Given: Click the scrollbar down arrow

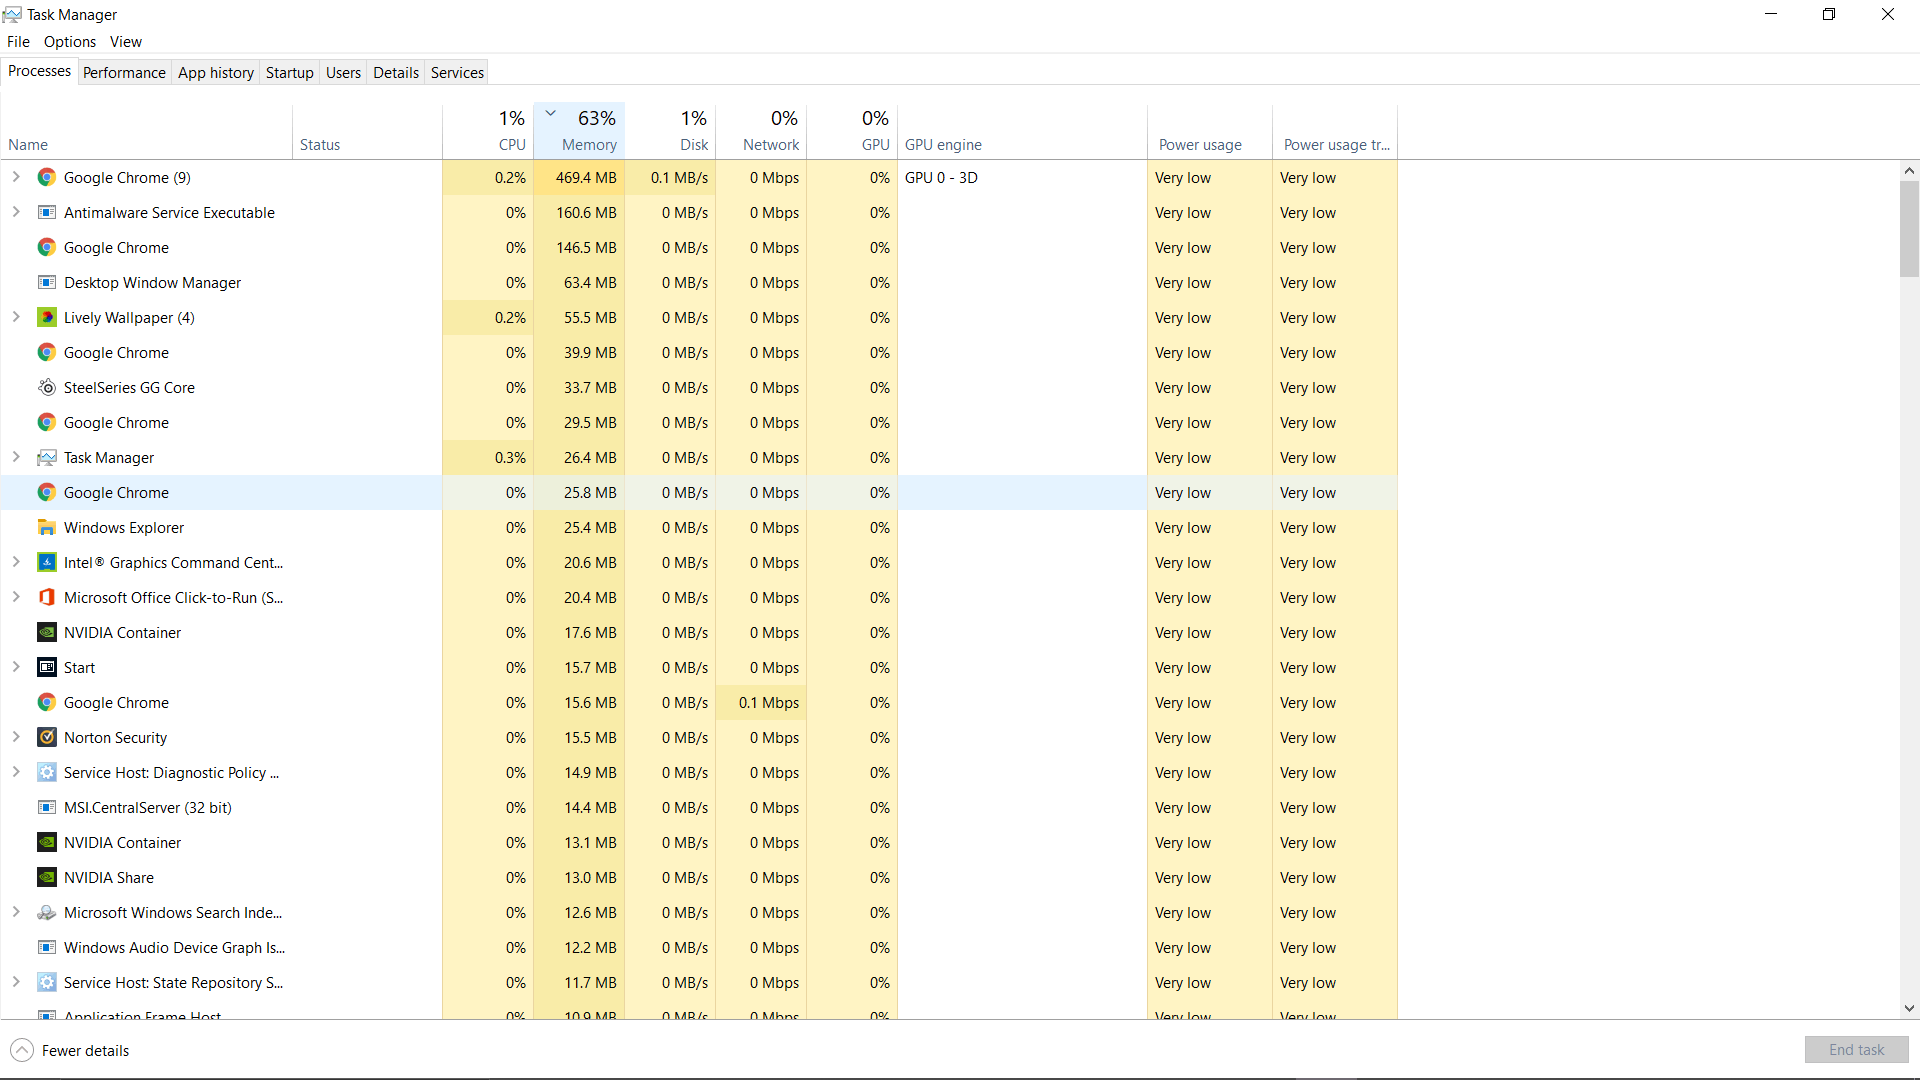Looking at the screenshot, I should [1909, 1009].
